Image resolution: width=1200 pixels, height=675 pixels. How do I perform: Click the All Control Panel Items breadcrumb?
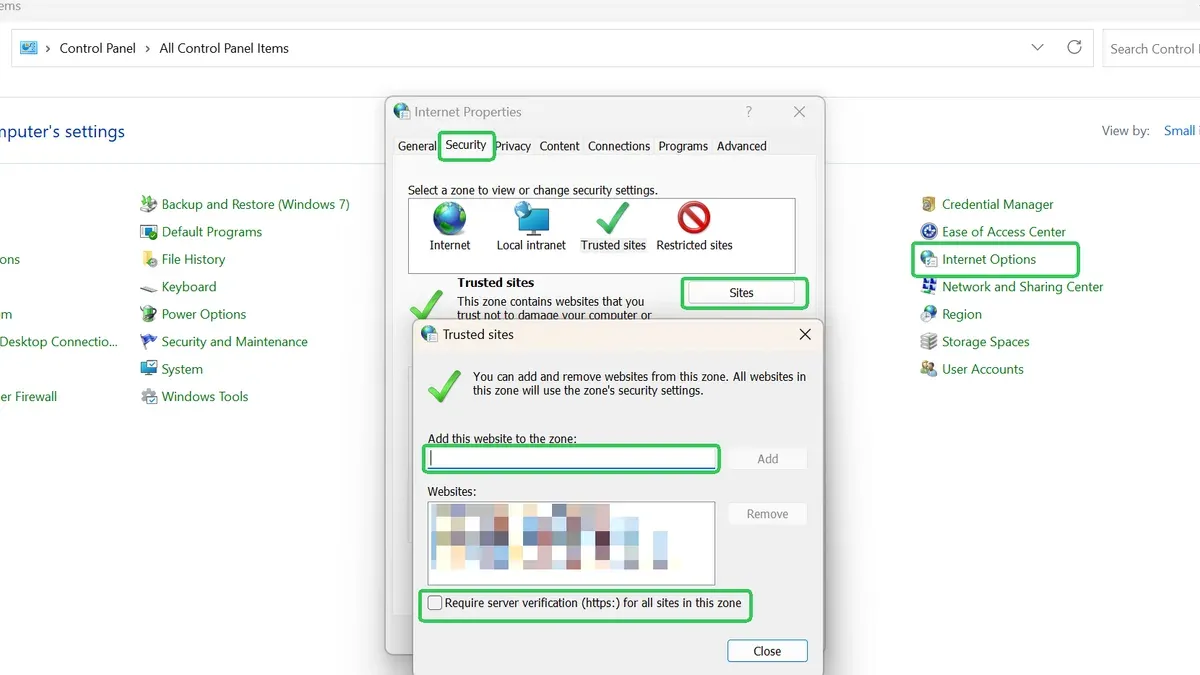pyautogui.click(x=224, y=48)
